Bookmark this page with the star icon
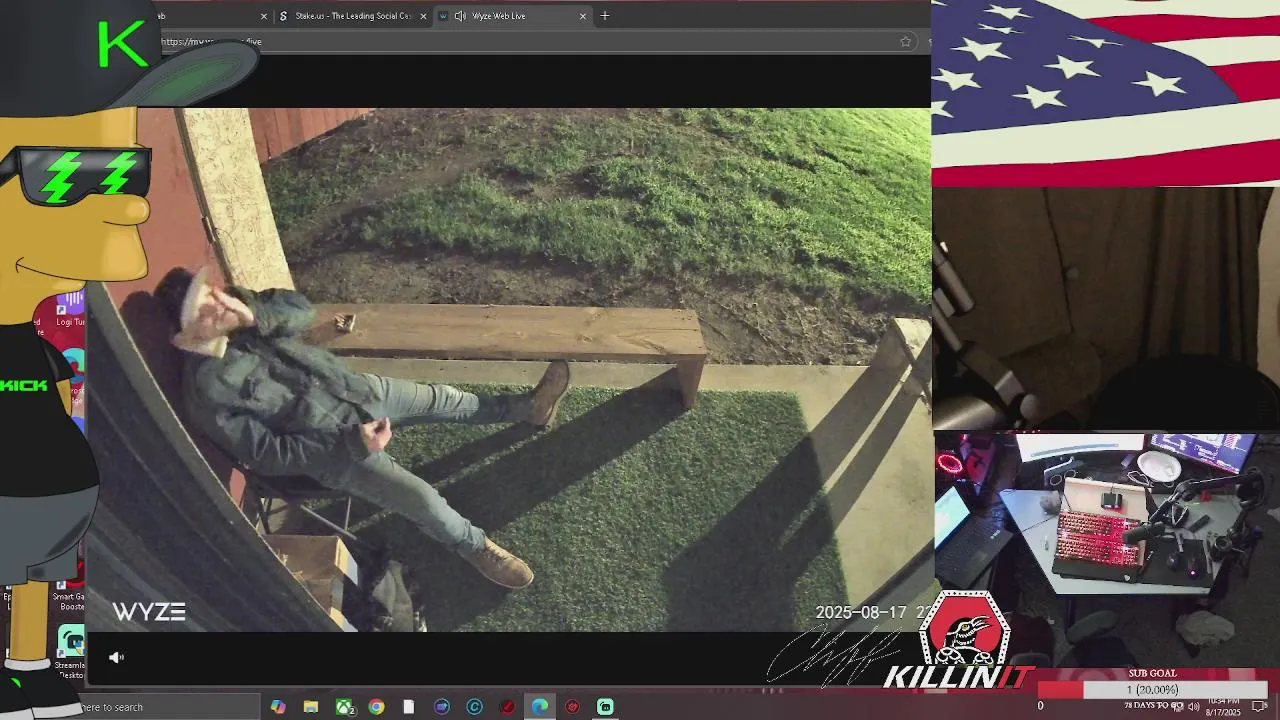Screen dimensions: 1280x720 [905, 42]
